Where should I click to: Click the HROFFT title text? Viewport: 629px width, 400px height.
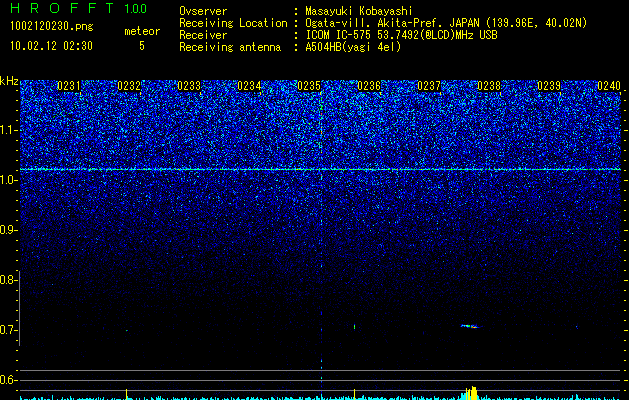[x=62, y=8]
